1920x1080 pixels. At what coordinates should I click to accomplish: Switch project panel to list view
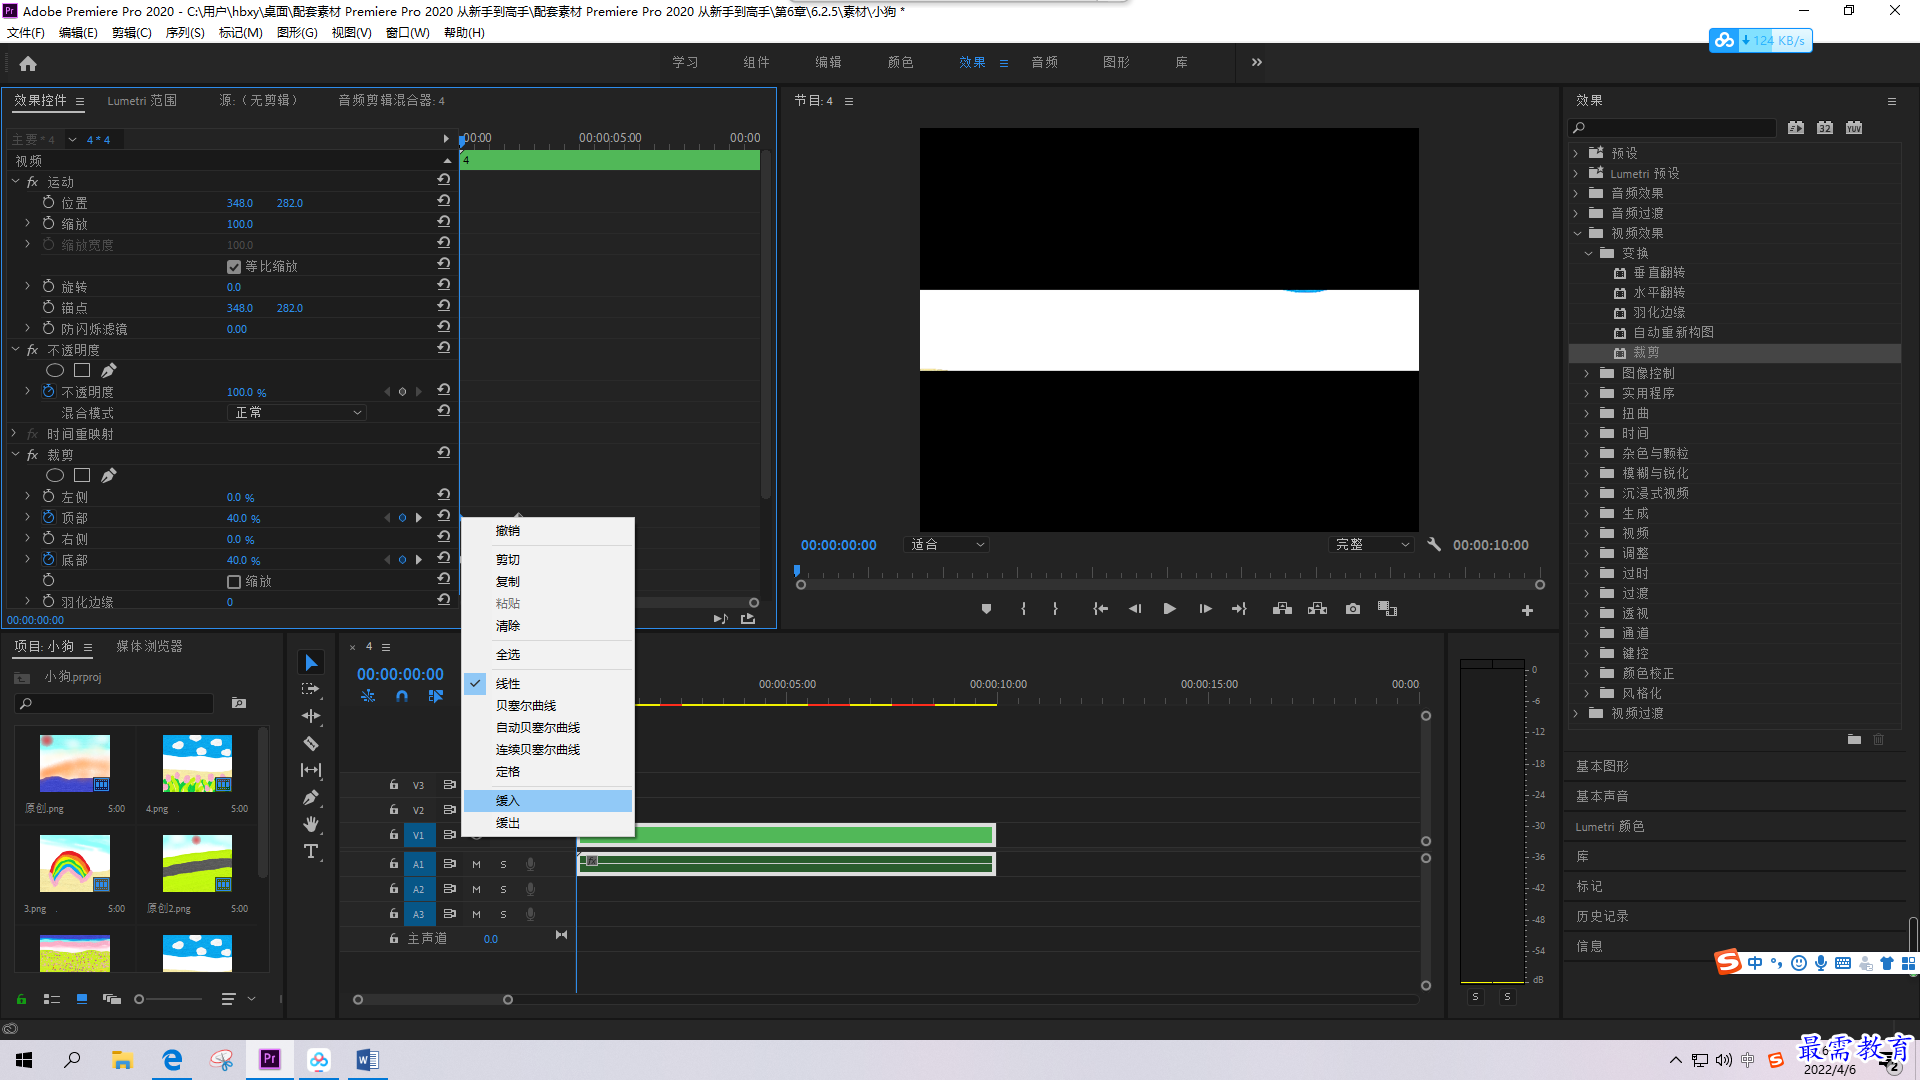(x=52, y=999)
